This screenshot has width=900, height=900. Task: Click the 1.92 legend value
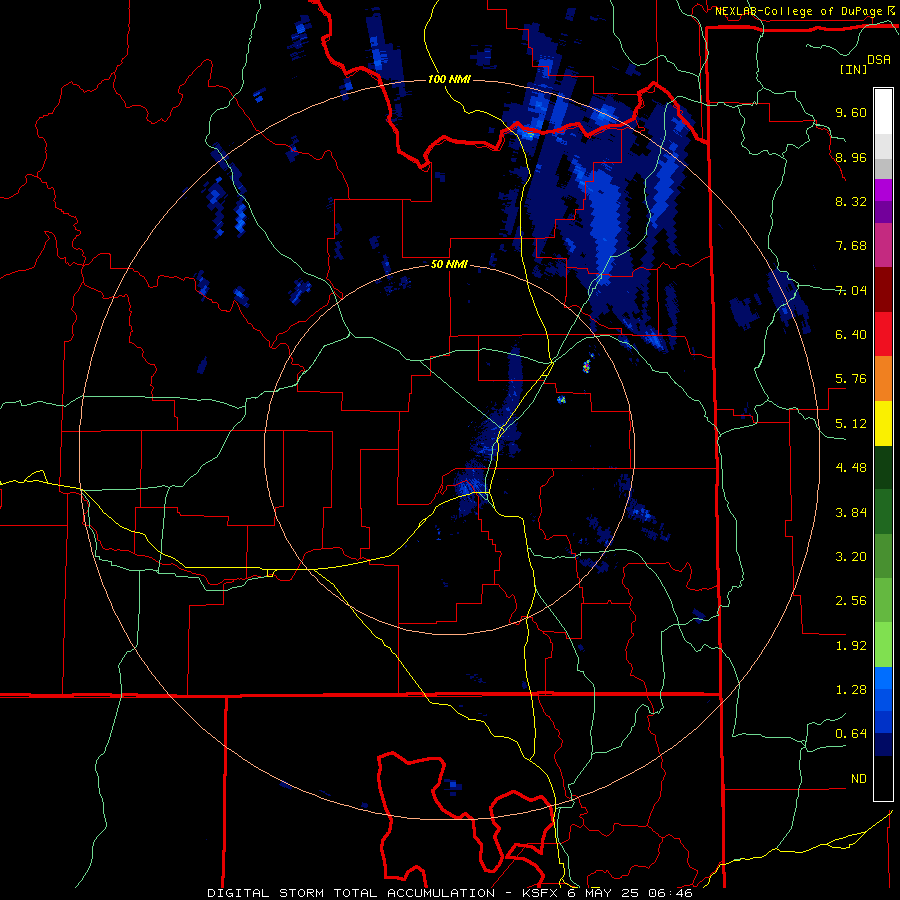[851, 646]
